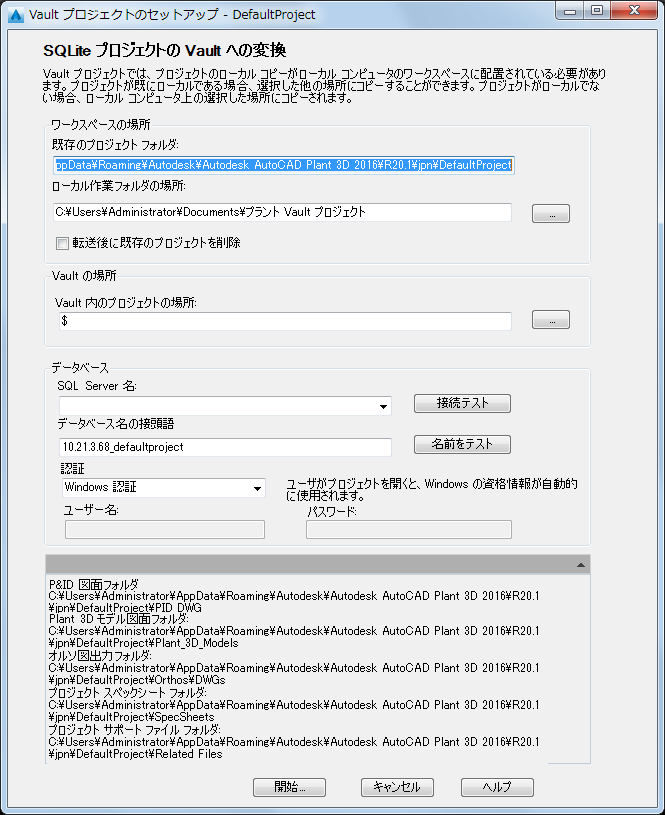The height and width of the screenshot is (815, 665).
Task: Click the プロジェクト スペックシート フォルダ label
Action: tap(127, 693)
